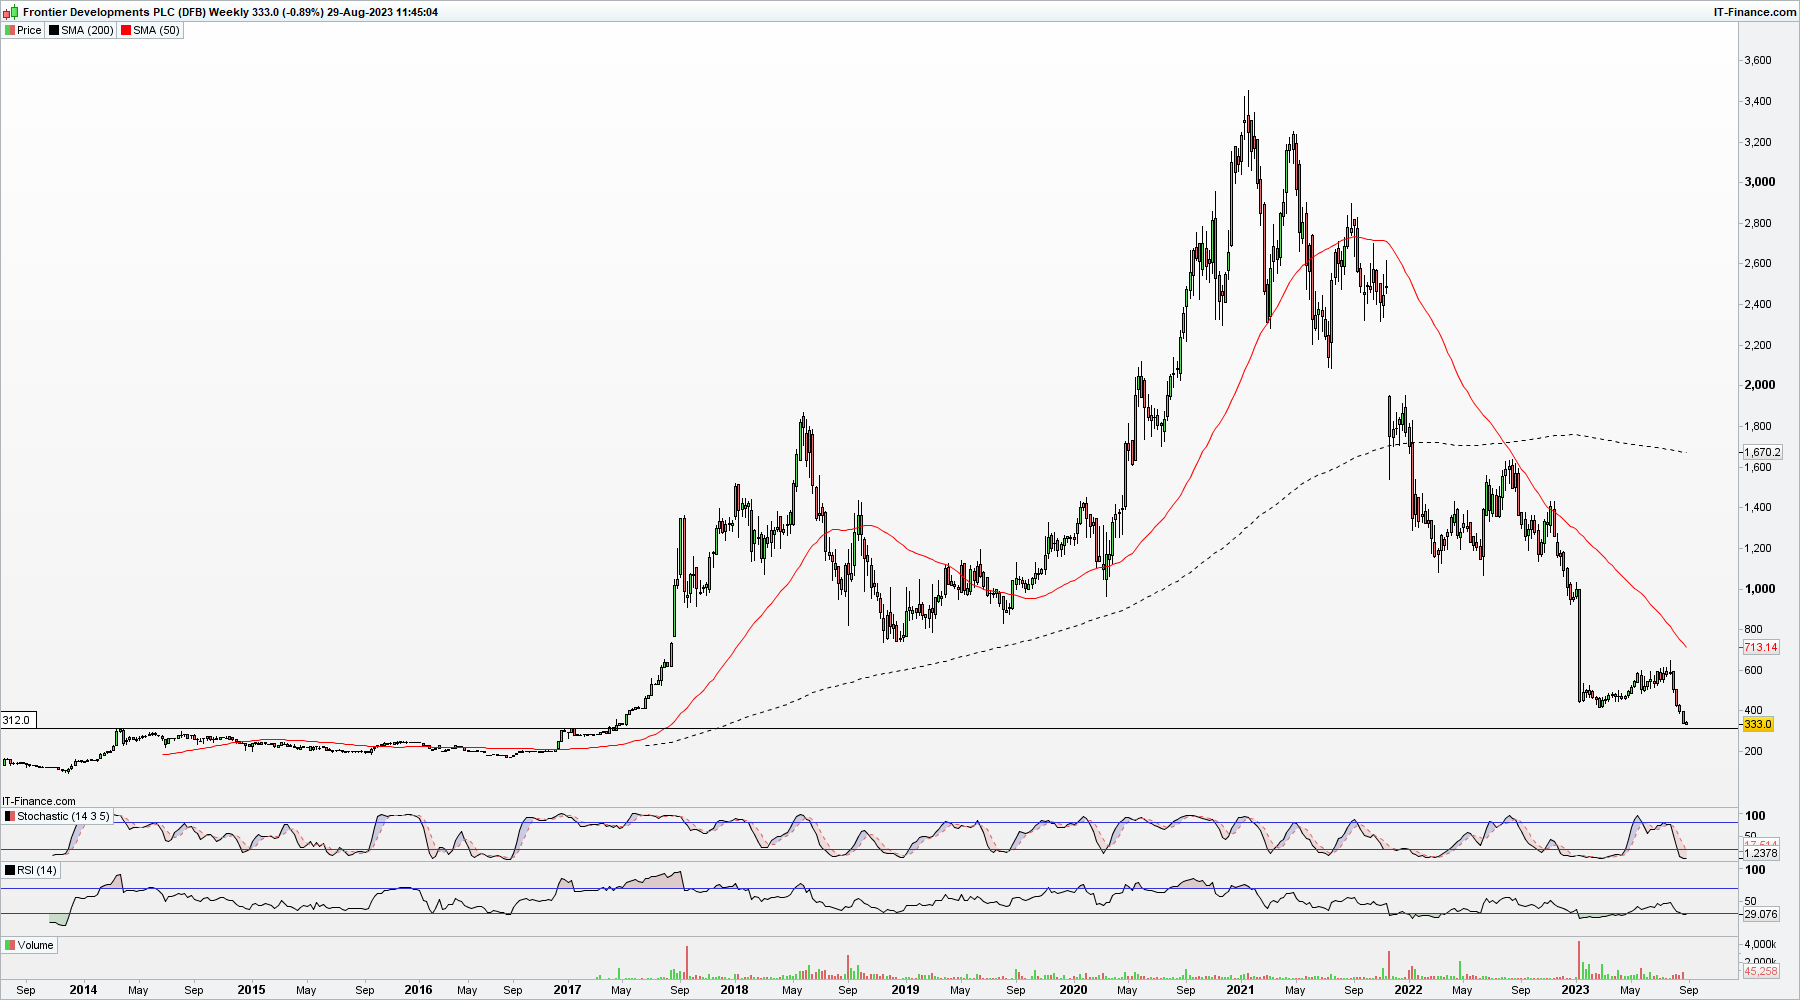The height and width of the screenshot is (1000, 1800).
Task: Select the black SMA (200) legend swatch
Action: click(x=54, y=30)
